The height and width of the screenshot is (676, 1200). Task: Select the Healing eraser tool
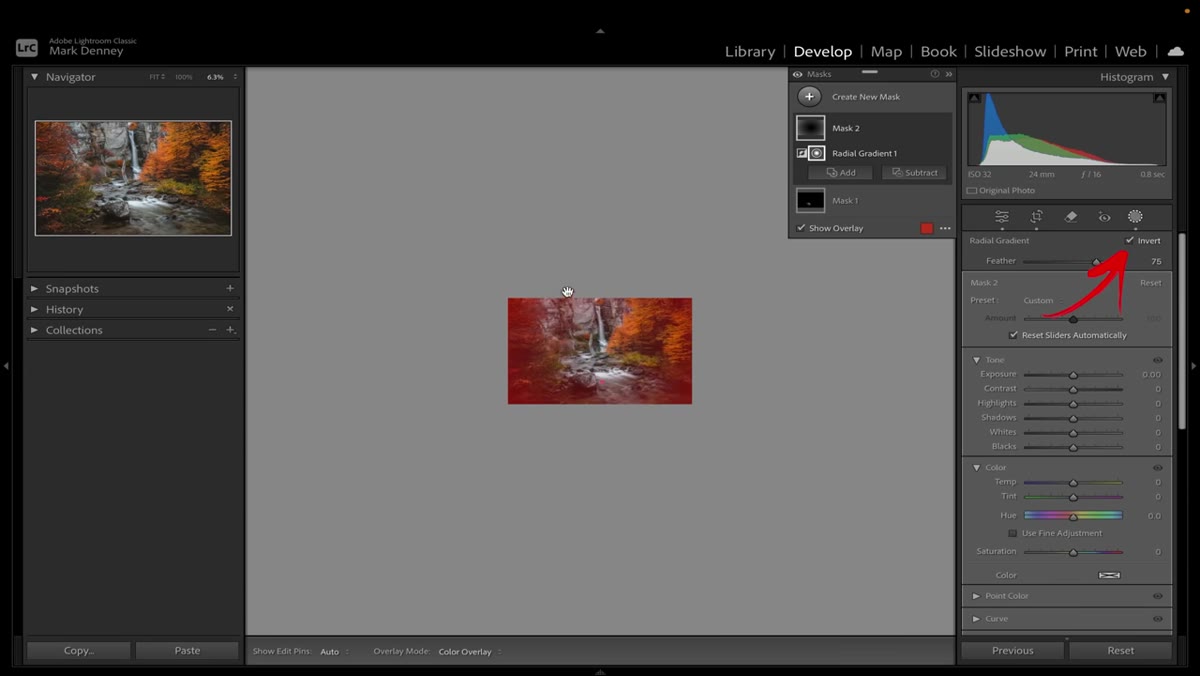pyautogui.click(x=1070, y=217)
